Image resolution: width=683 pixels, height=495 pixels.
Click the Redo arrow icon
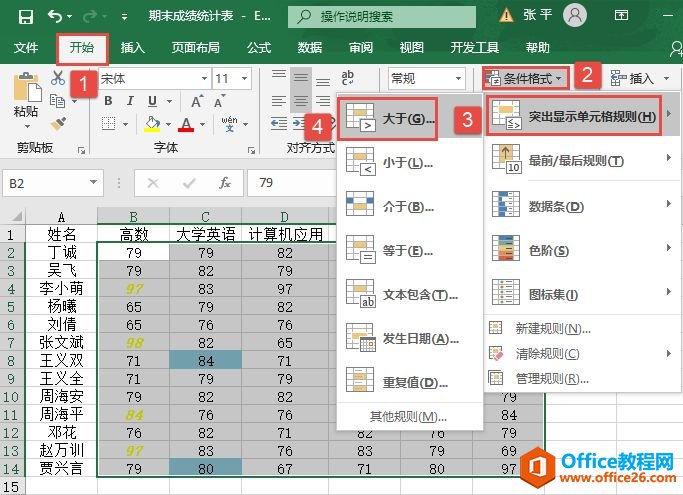(90, 17)
